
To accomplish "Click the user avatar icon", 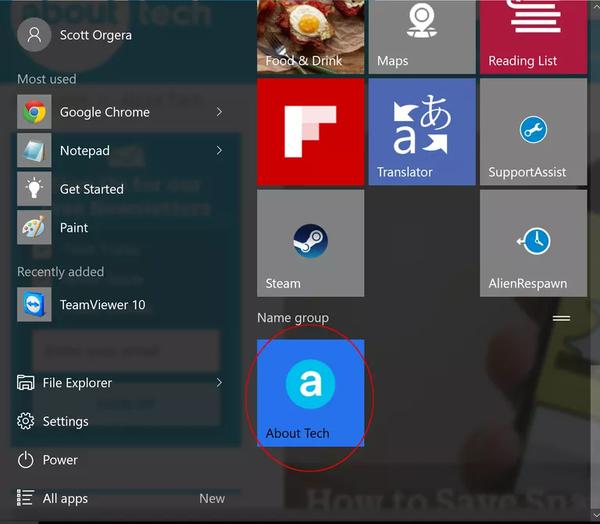I will pos(34,35).
